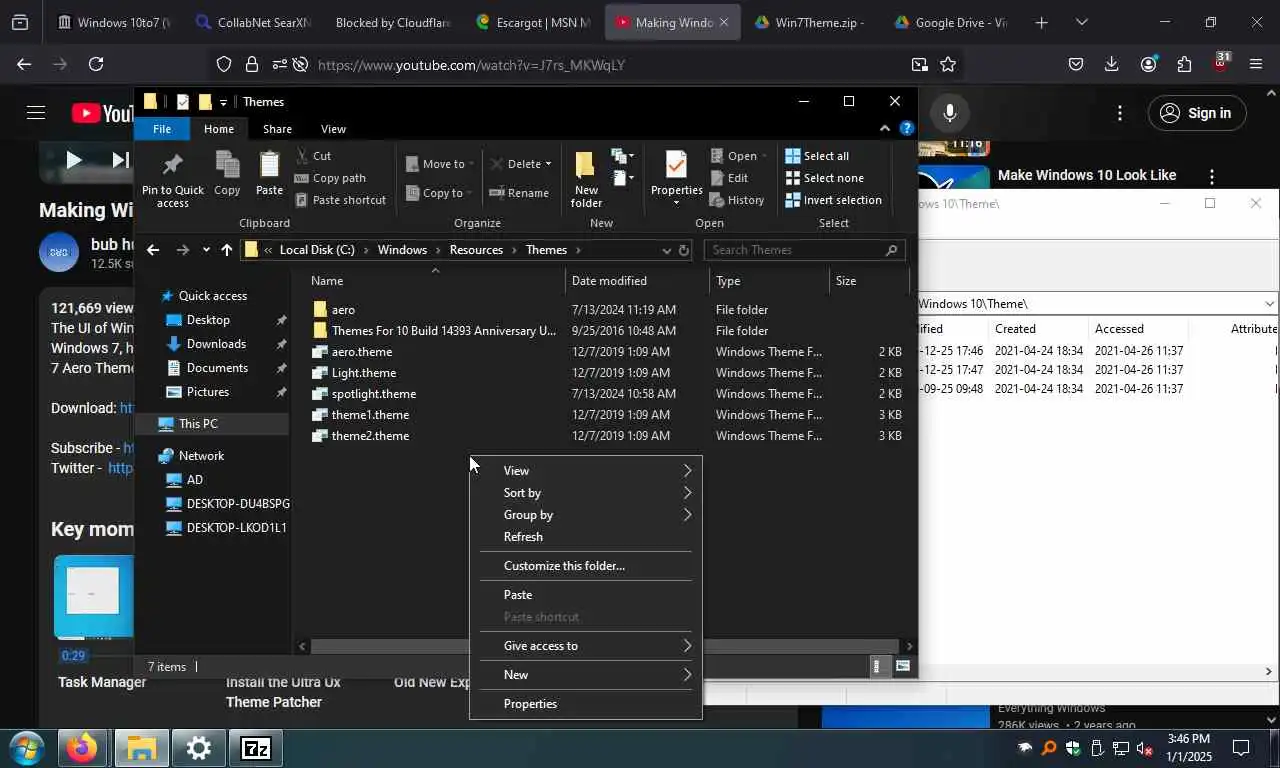Viewport: 1280px width, 768px height.
Task: Choose Properties in context menu
Action: [586, 704]
